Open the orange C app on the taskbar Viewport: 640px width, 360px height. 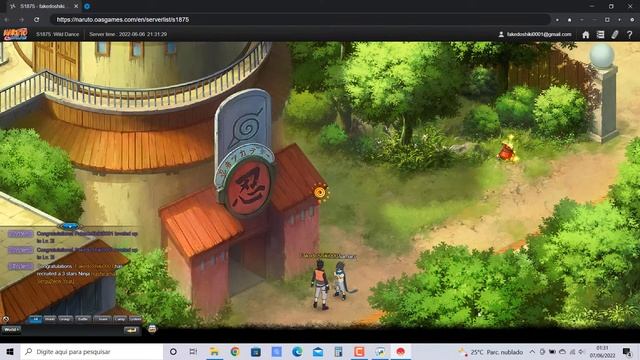[x=359, y=351]
